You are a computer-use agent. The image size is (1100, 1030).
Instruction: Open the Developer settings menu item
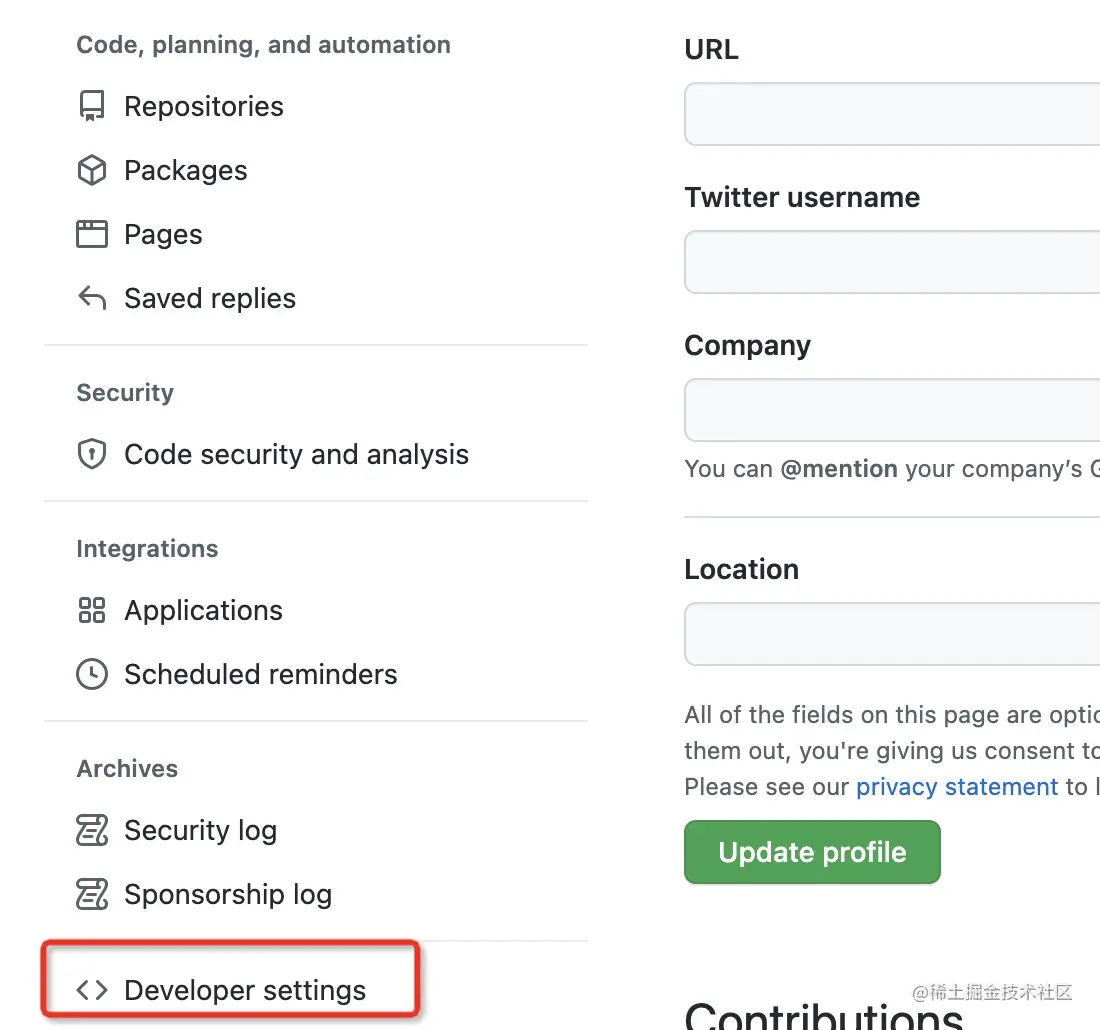(x=245, y=990)
